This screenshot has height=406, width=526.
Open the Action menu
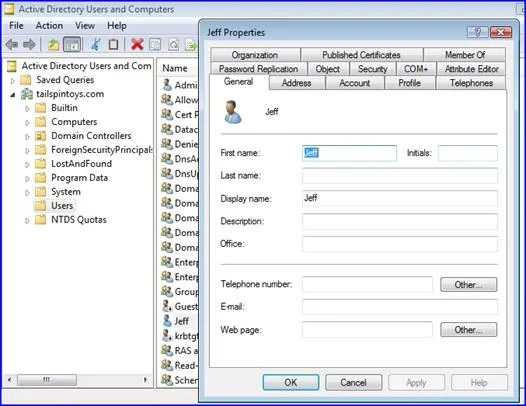tap(49, 26)
